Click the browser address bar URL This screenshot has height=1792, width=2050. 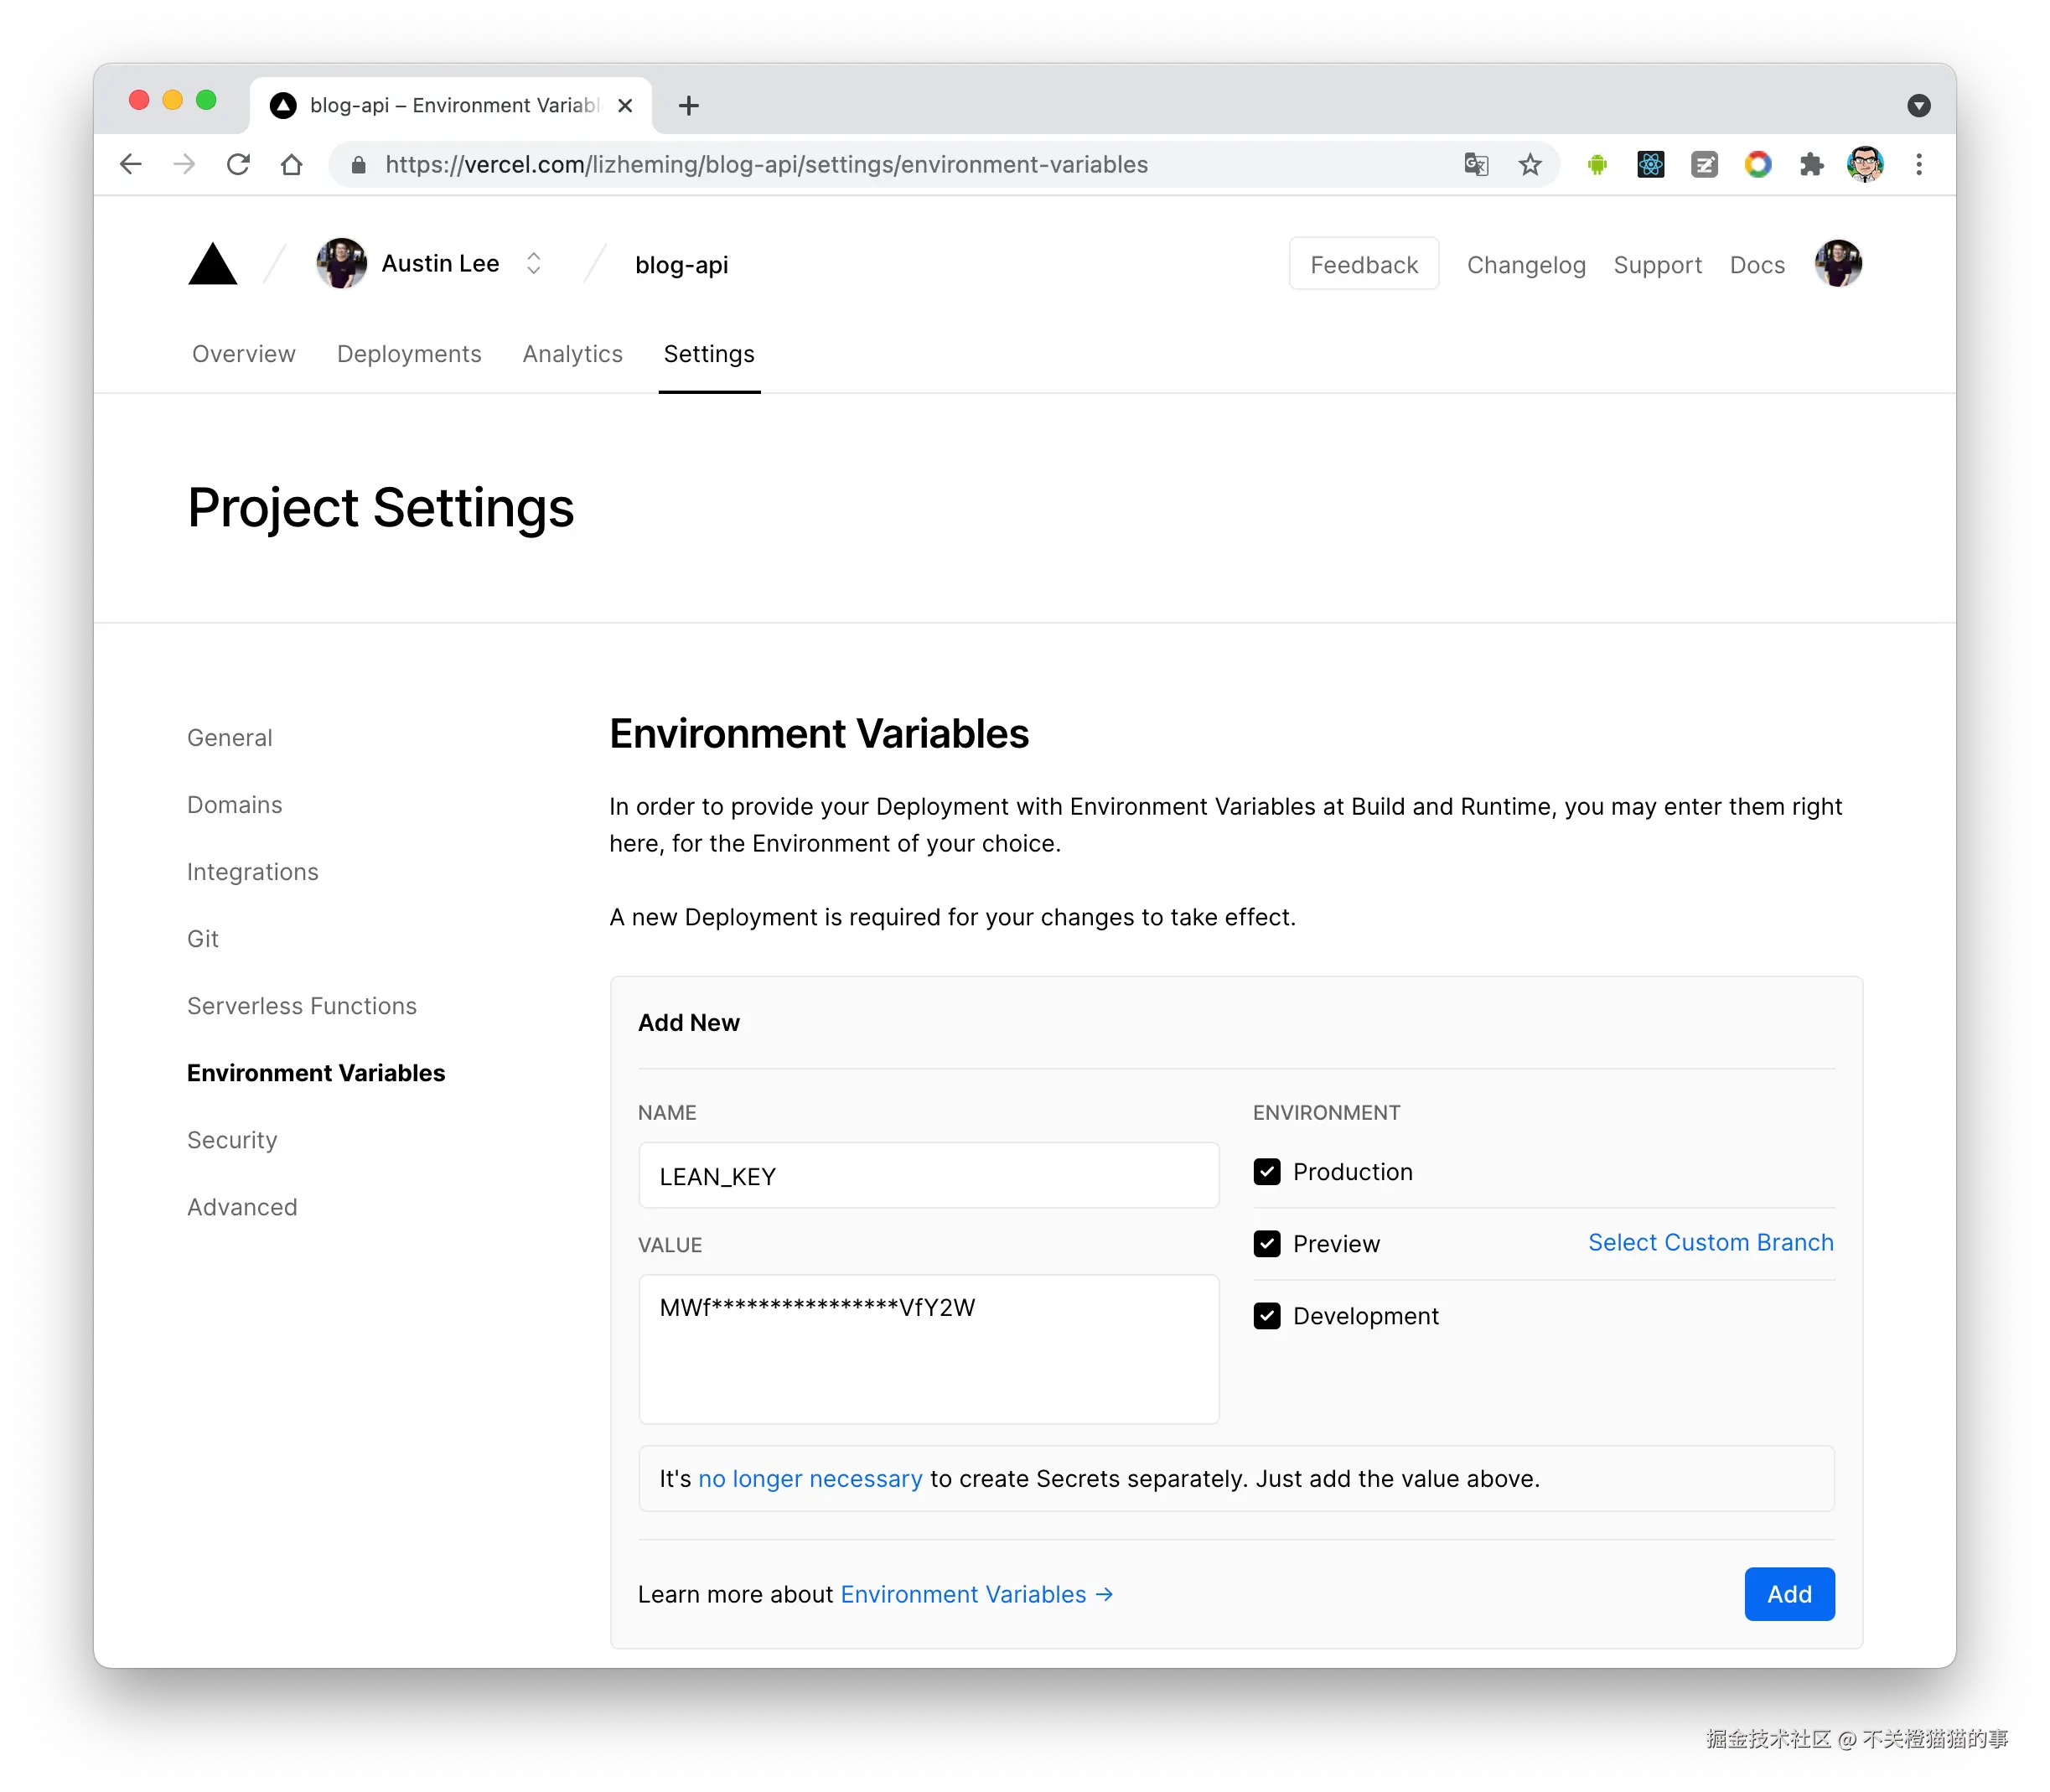coord(767,165)
